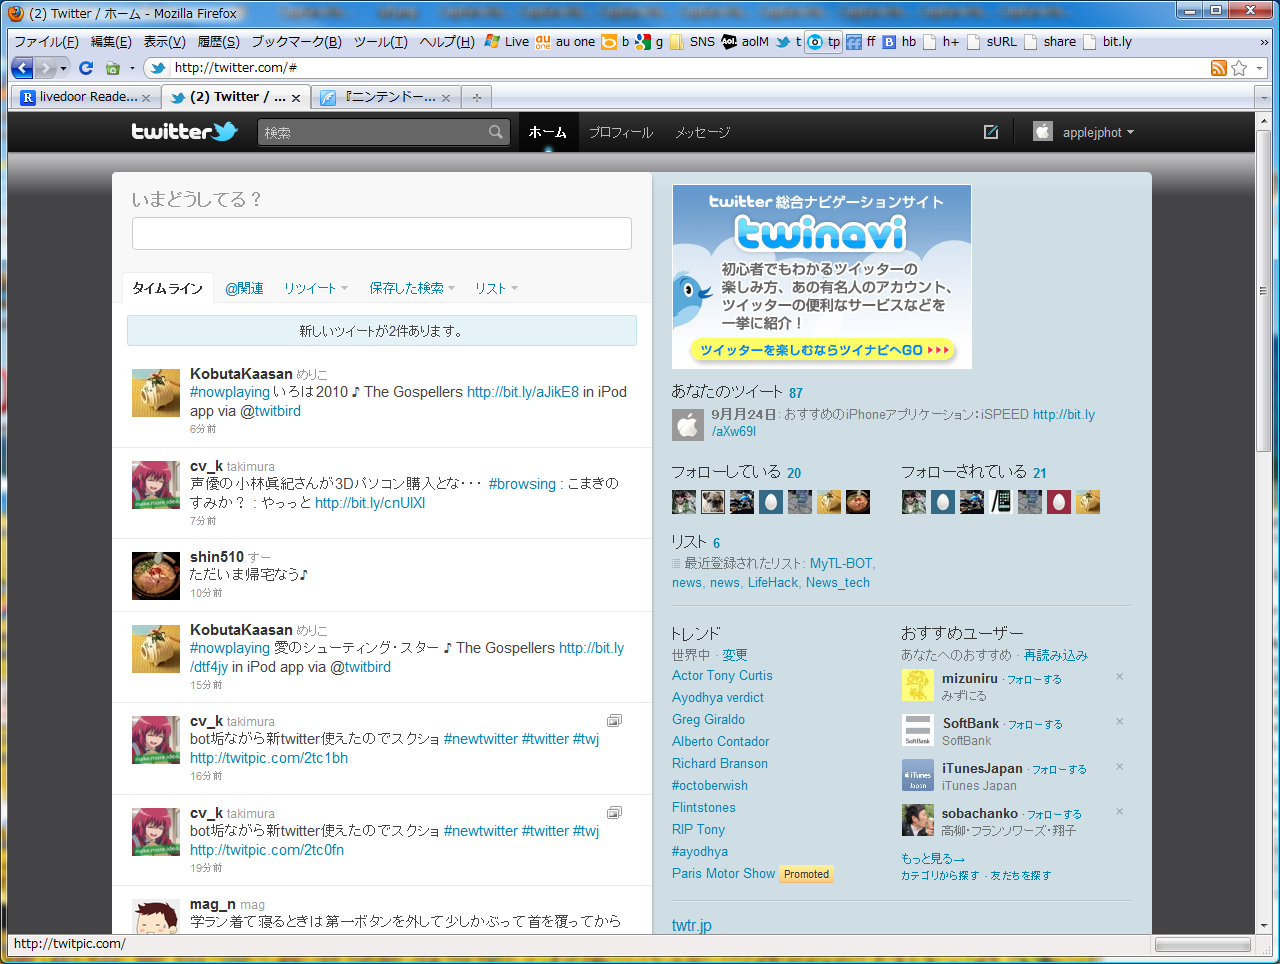
Task: Follow mizuniru via フォローする link
Action: click(x=1034, y=680)
